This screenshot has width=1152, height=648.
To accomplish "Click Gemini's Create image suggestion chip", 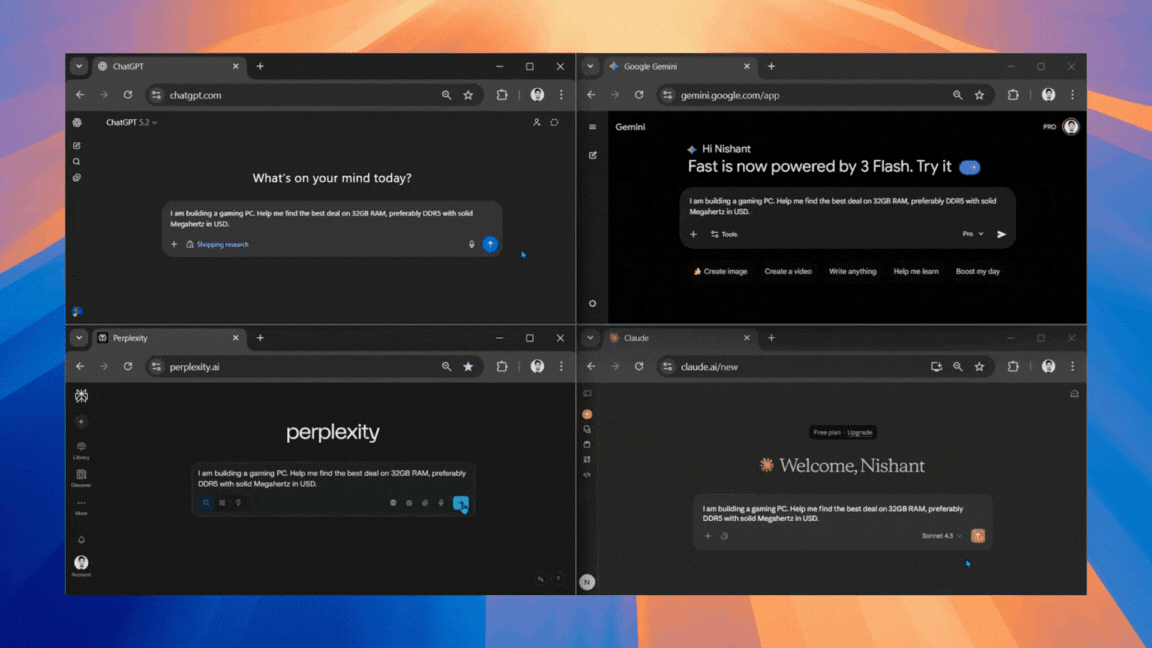I will (720, 271).
